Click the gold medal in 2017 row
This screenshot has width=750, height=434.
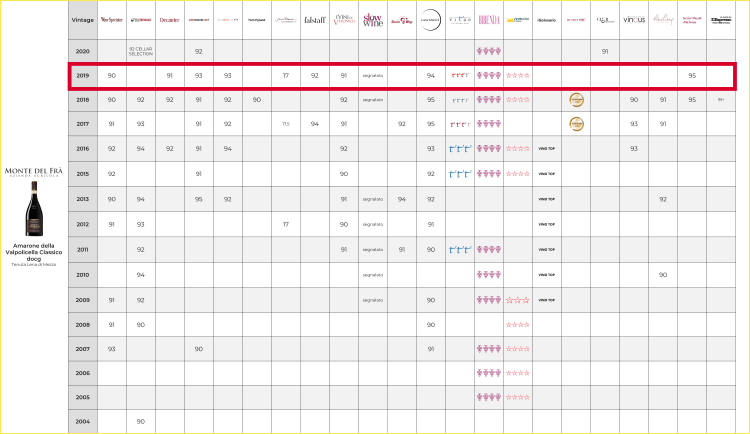click(576, 124)
